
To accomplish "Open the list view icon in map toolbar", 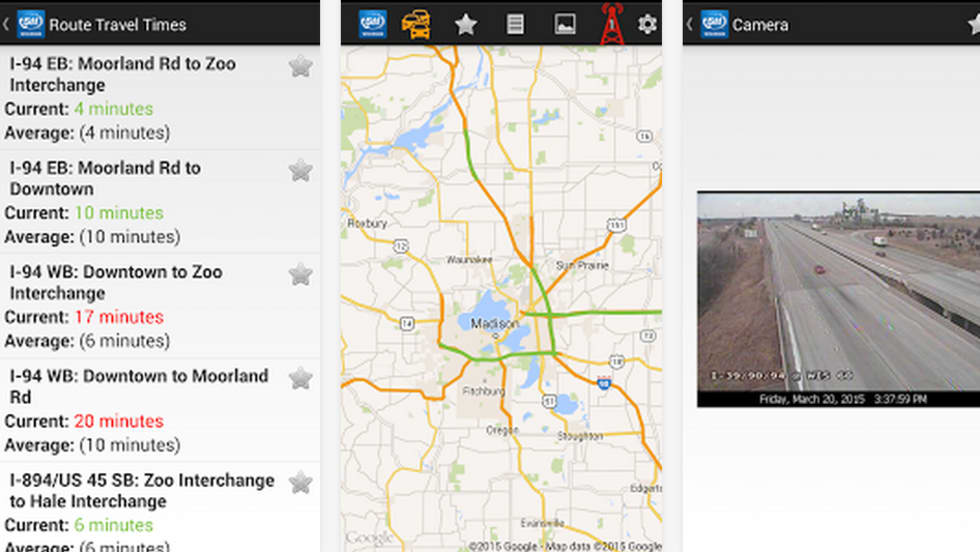I will tap(515, 24).
